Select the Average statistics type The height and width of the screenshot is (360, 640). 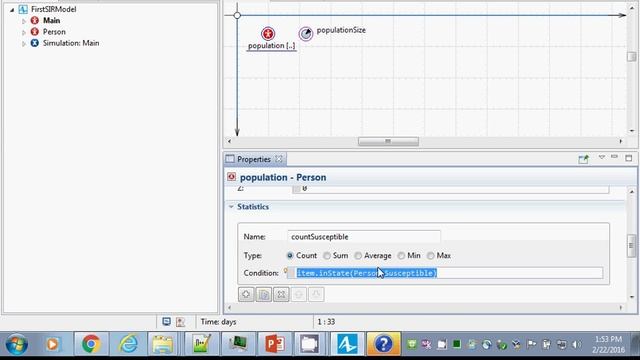tap(358, 256)
